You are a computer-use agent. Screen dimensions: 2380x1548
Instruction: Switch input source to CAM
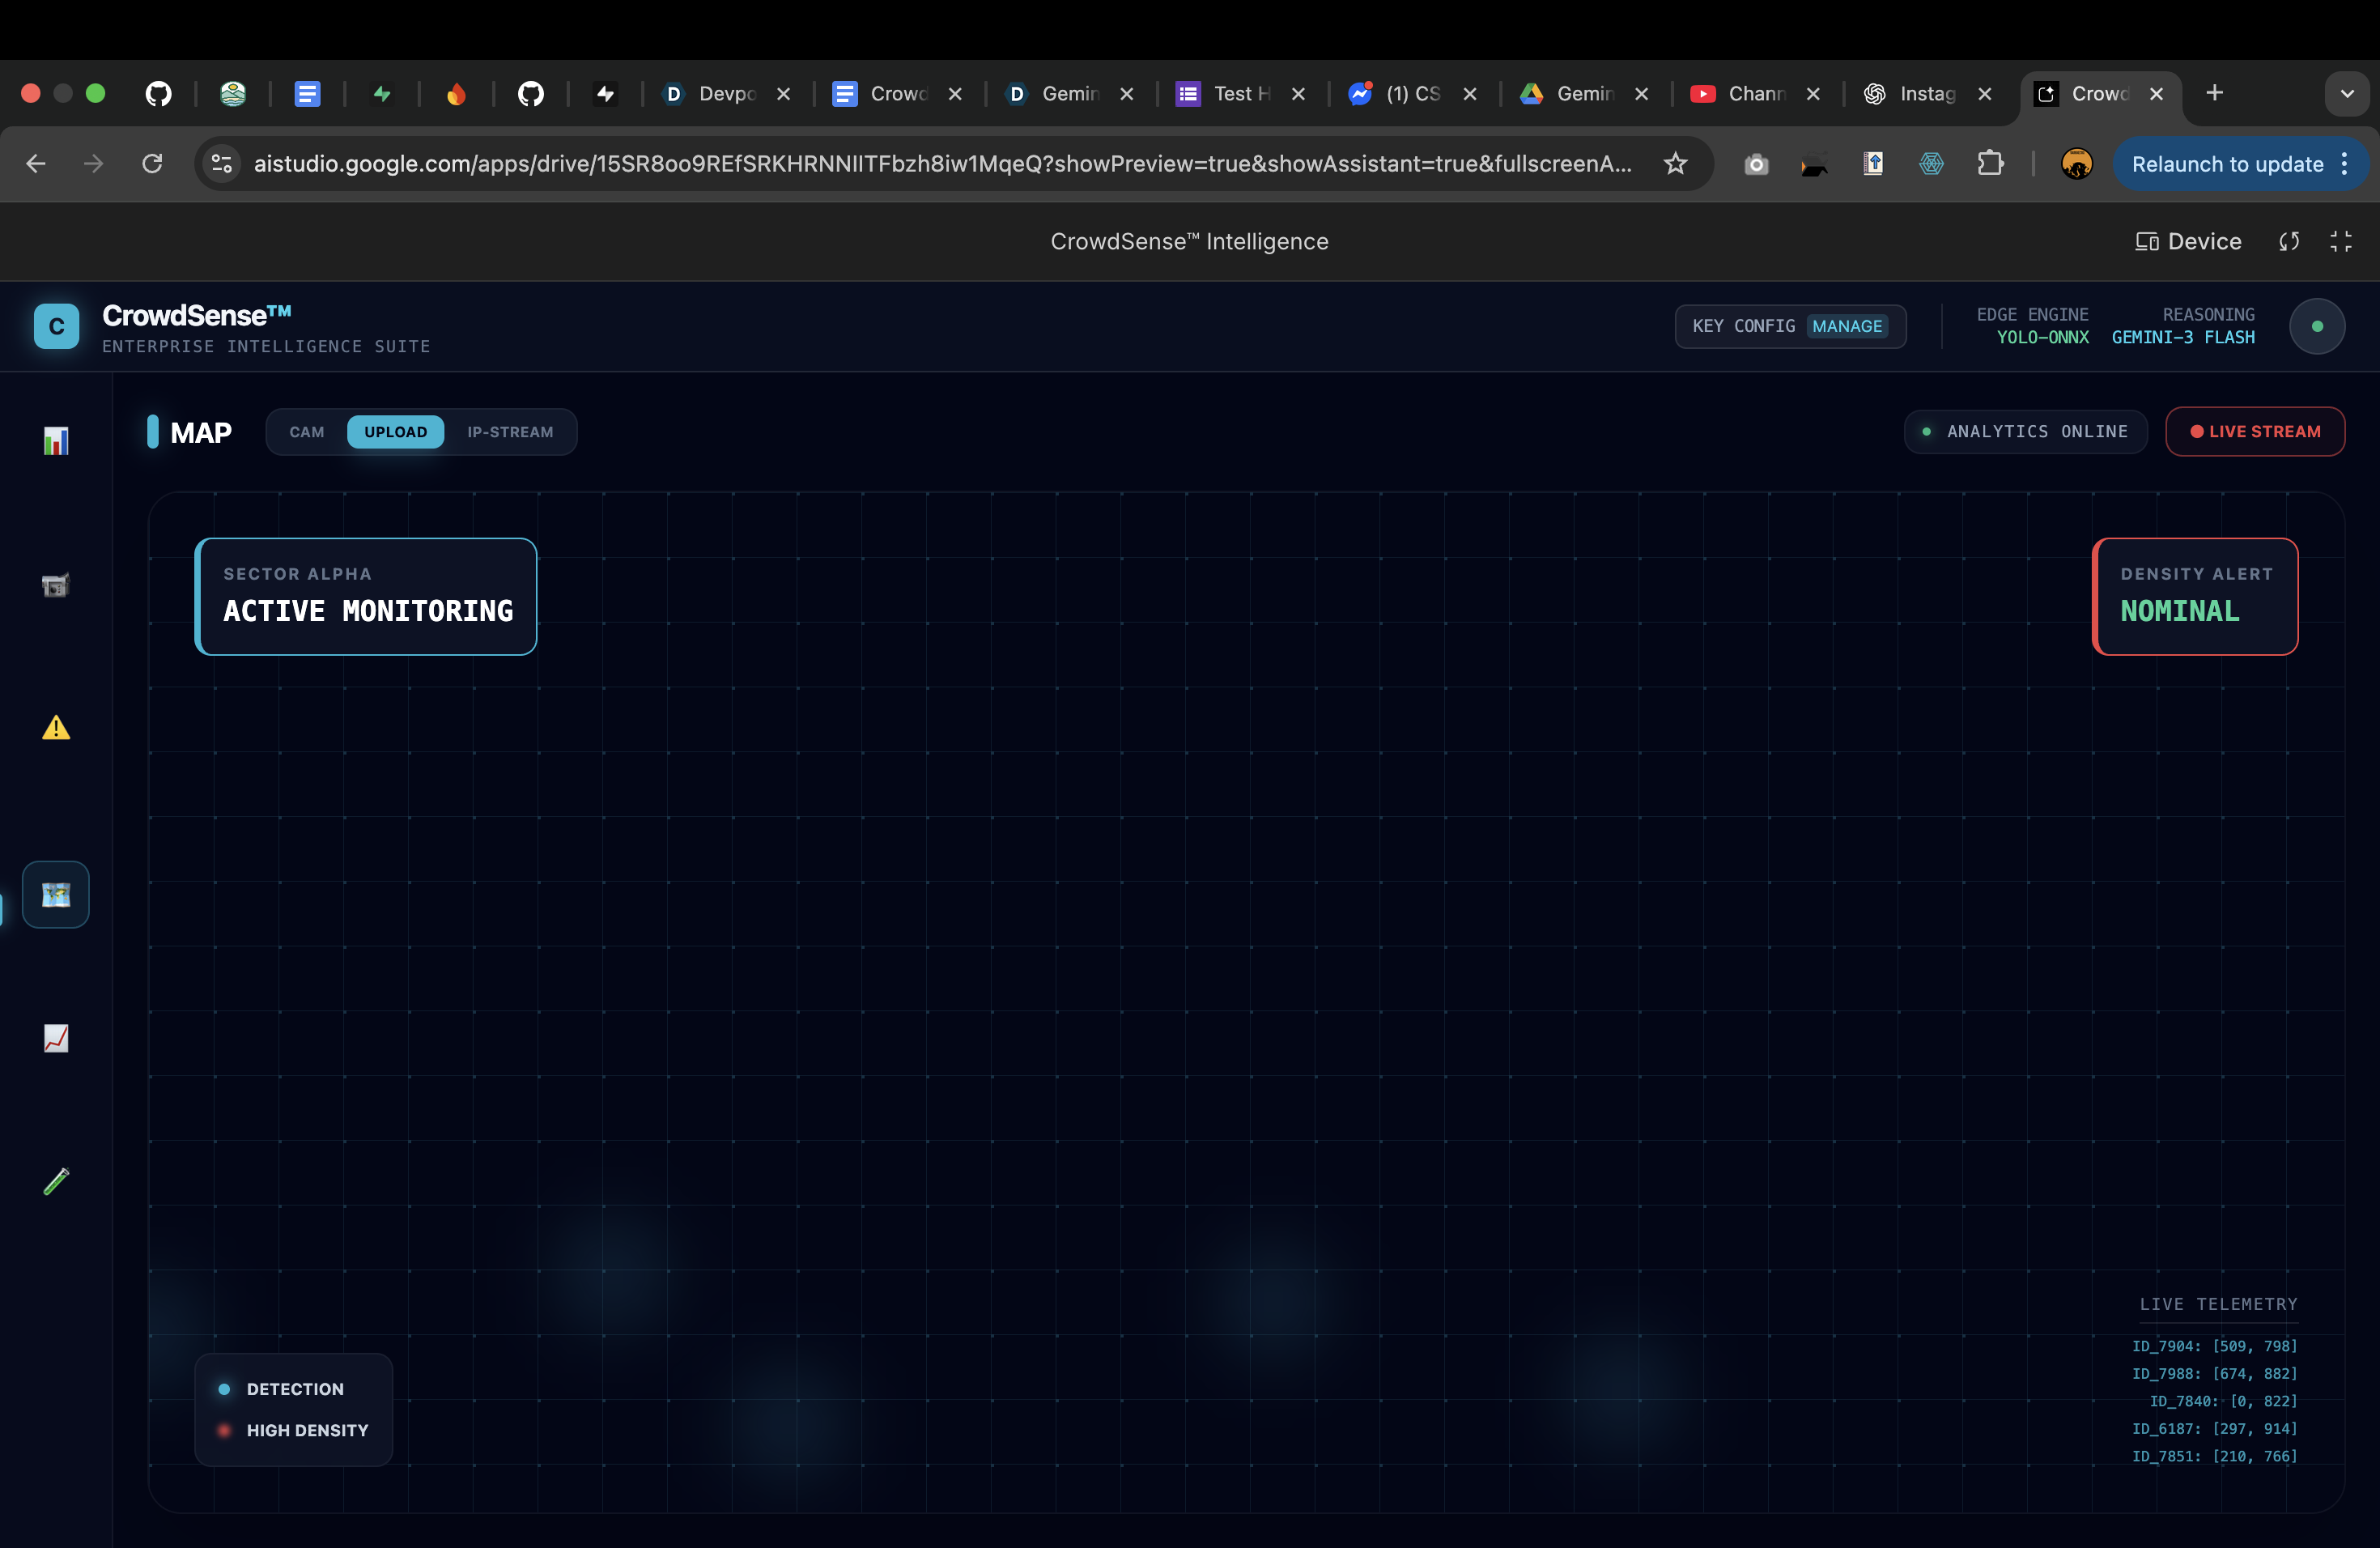(x=307, y=432)
